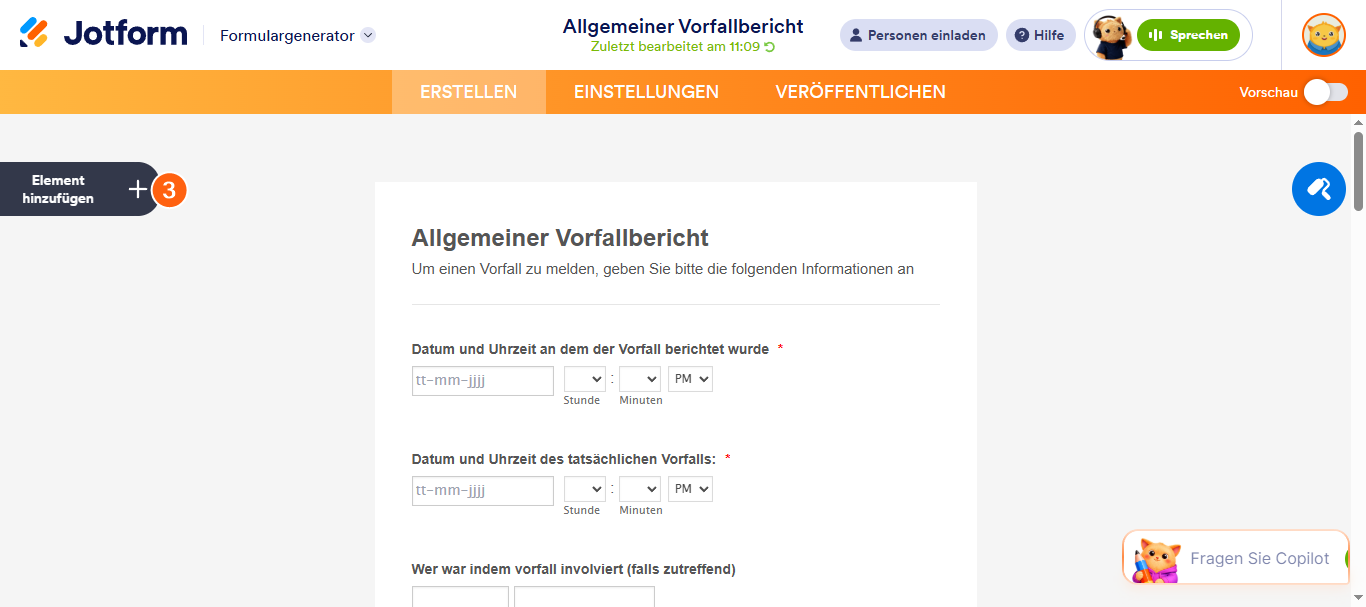Screen dimensions: 1366x607
Task: Click the date field under 'tatsächlichen Vorfalls'
Action: (x=482, y=490)
